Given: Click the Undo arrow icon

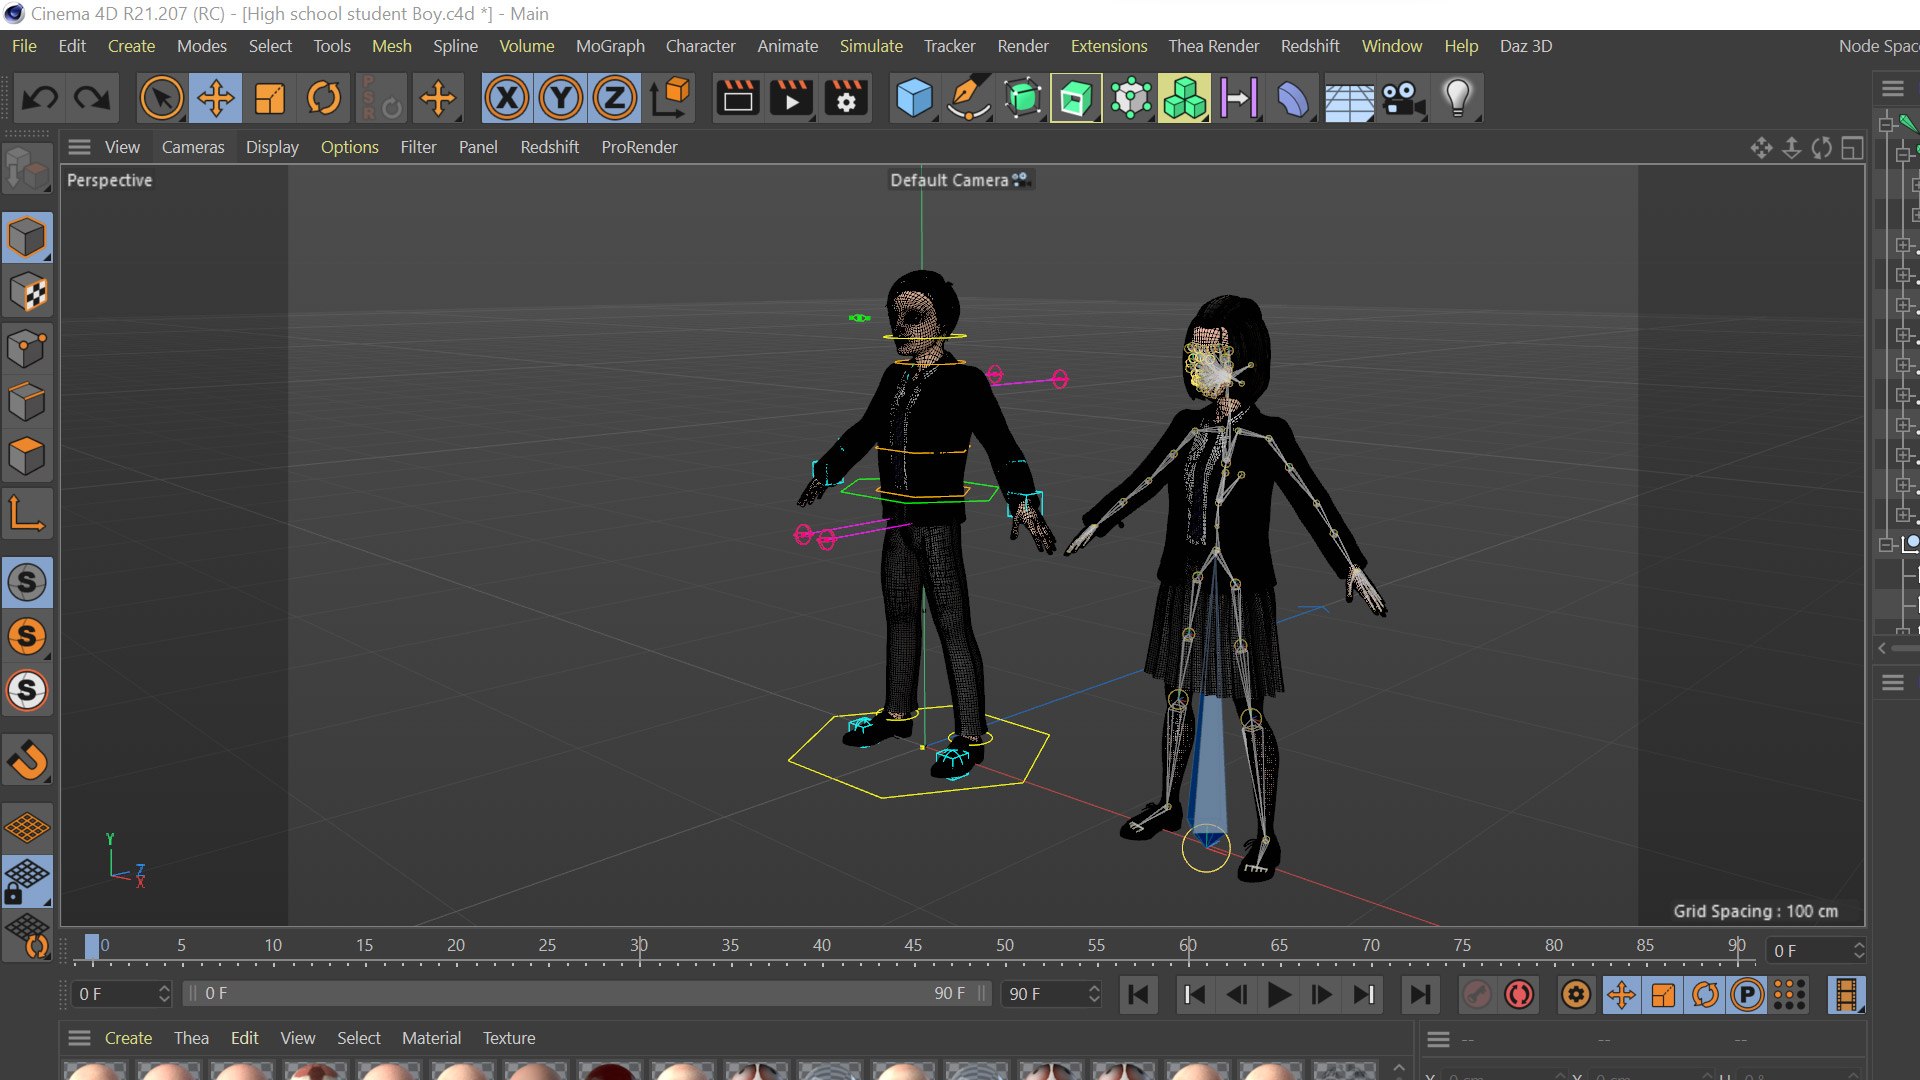Looking at the screenshot, I should coord(40,98).
